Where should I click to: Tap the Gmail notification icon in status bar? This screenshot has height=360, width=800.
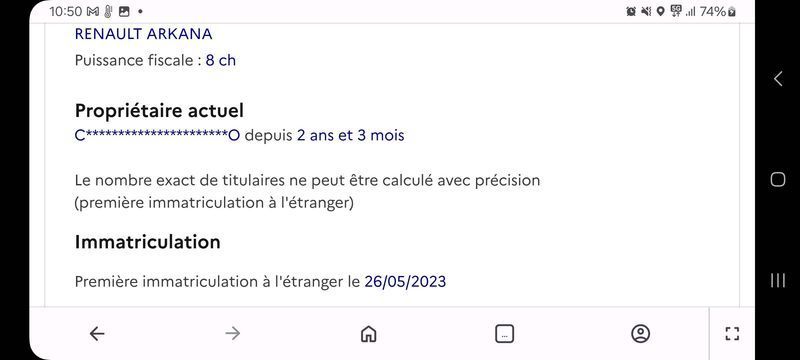point(93,11)
